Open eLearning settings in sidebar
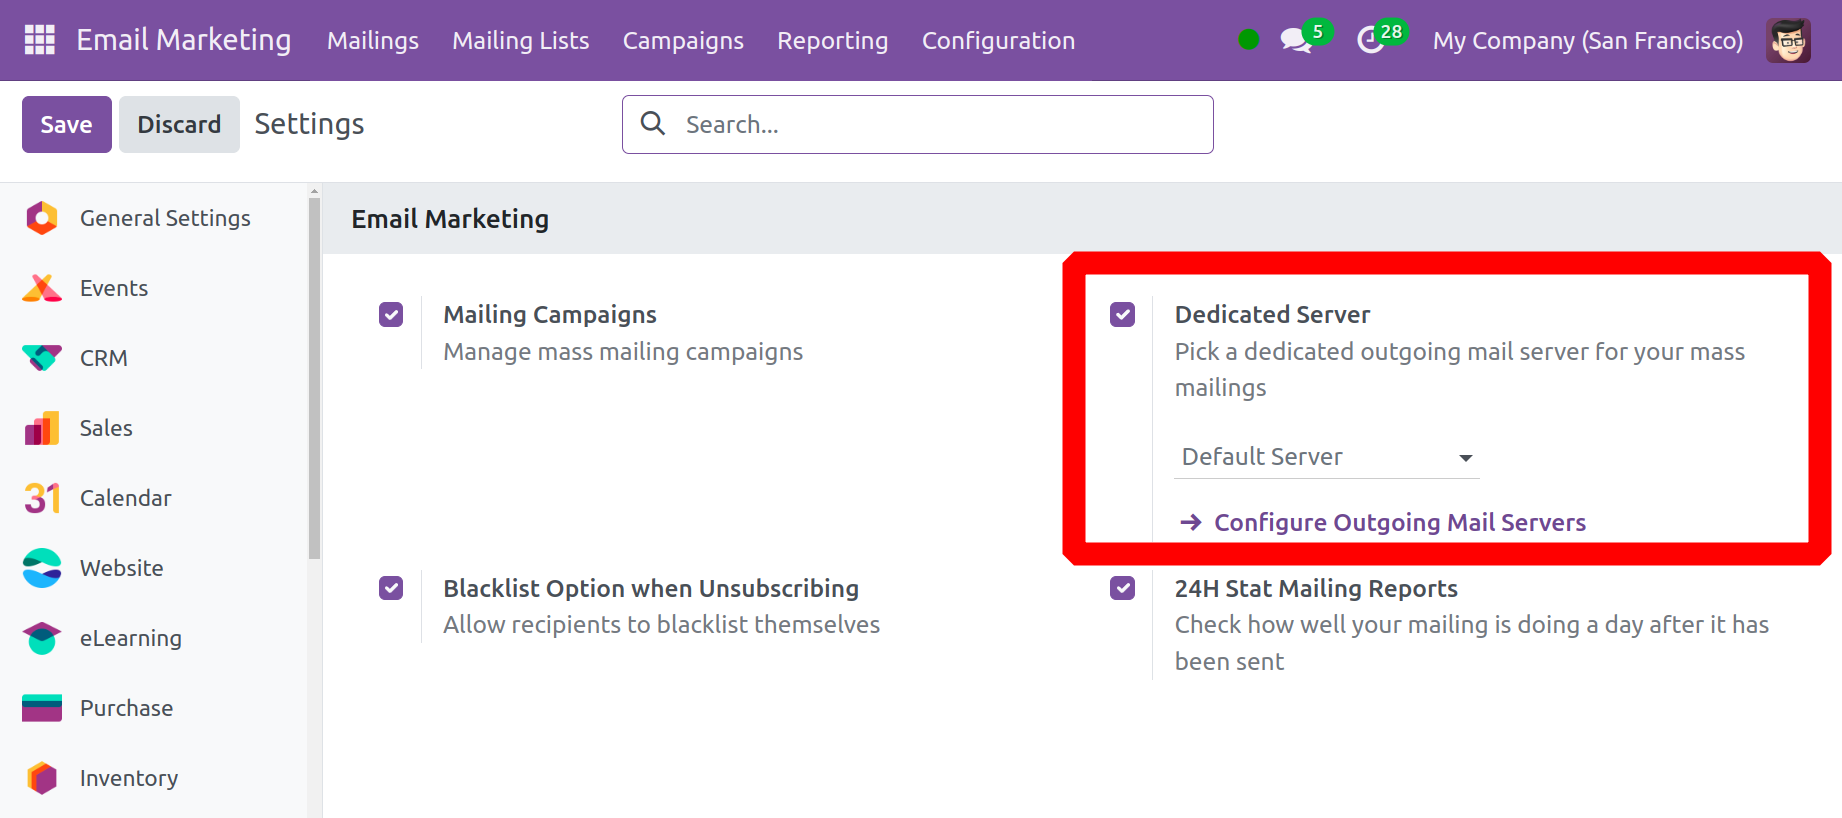The height and width of the screenshot is (818, 1842). [x=130, y=638]
